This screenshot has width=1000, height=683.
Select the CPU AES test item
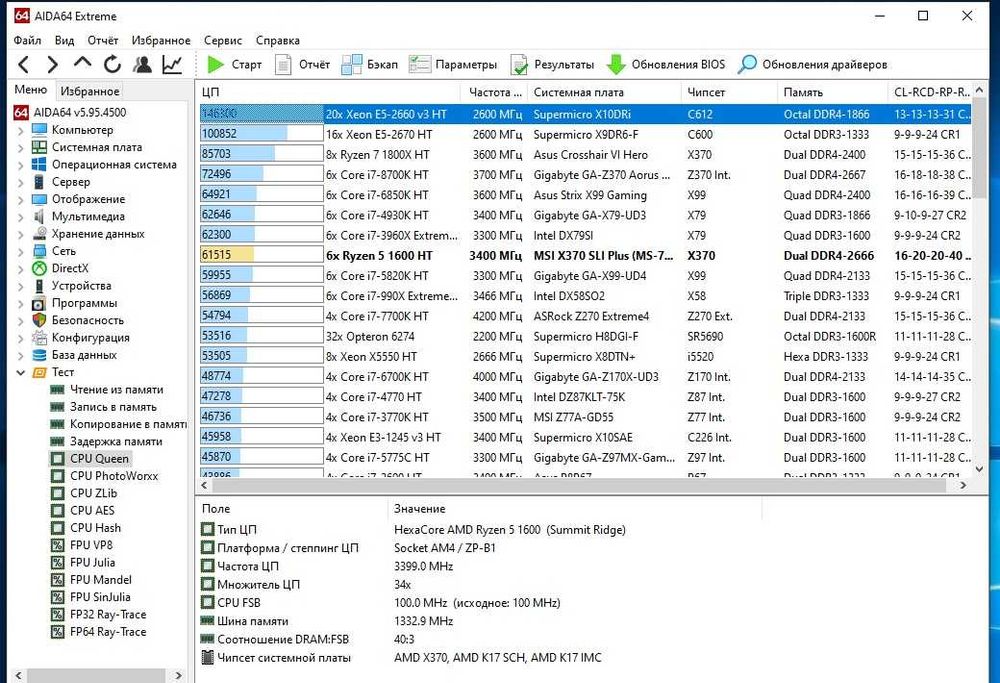[92, 510]
